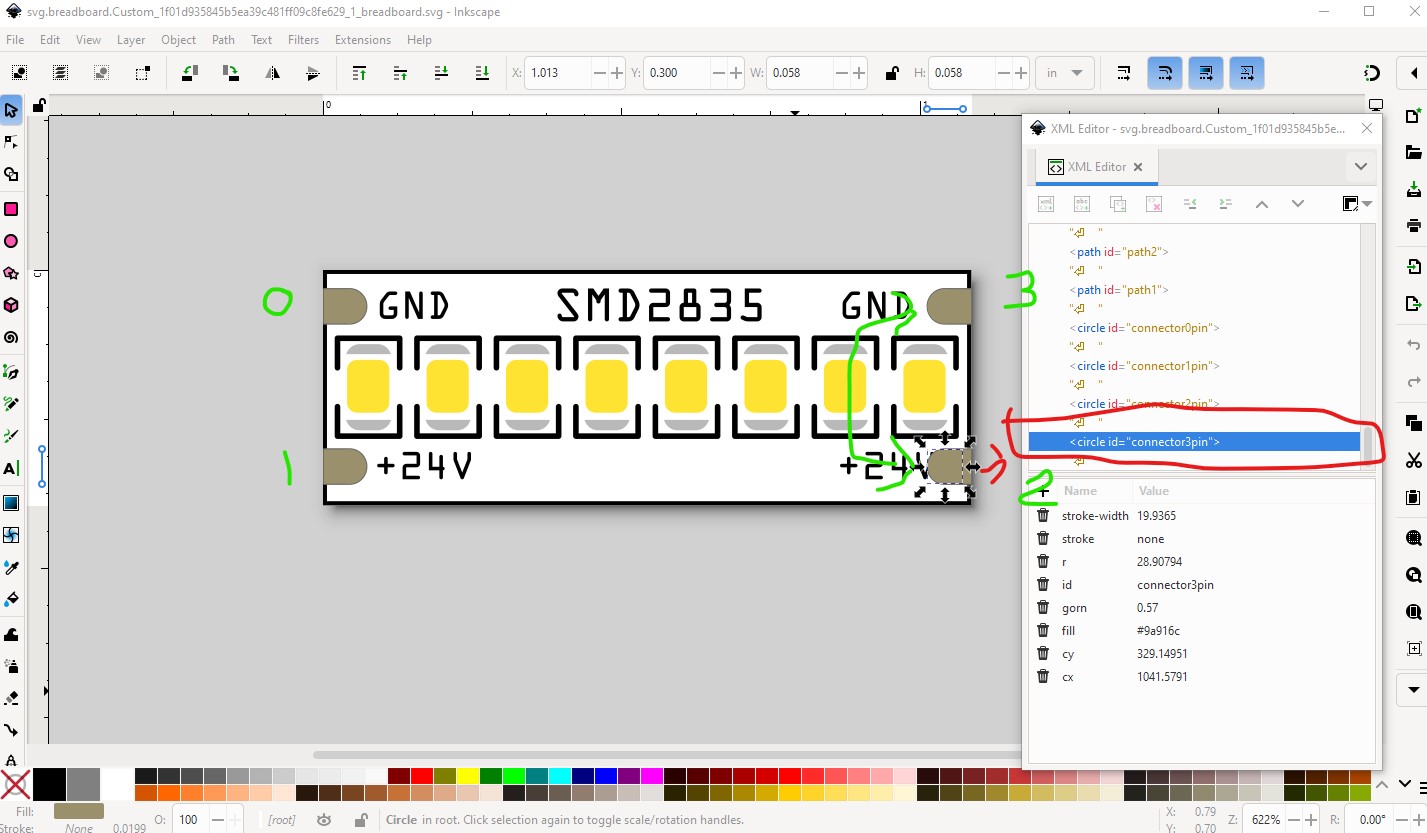
Task: Open the Filters menu
Action: (303, 40)
